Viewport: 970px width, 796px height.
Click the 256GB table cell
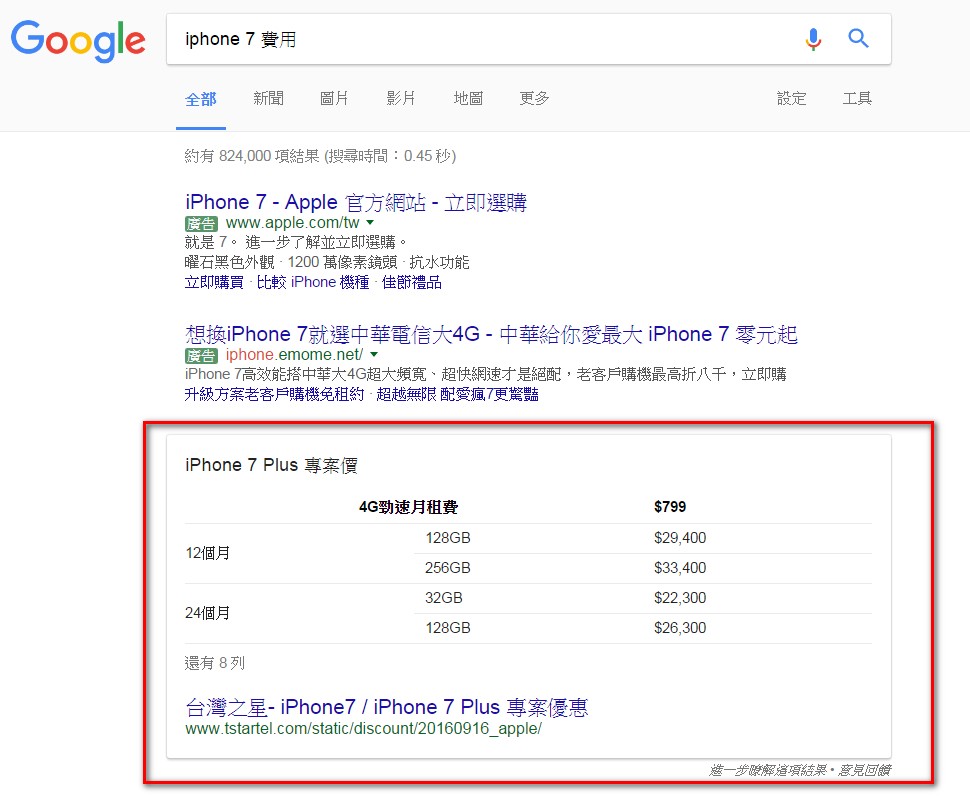(447, 568)
